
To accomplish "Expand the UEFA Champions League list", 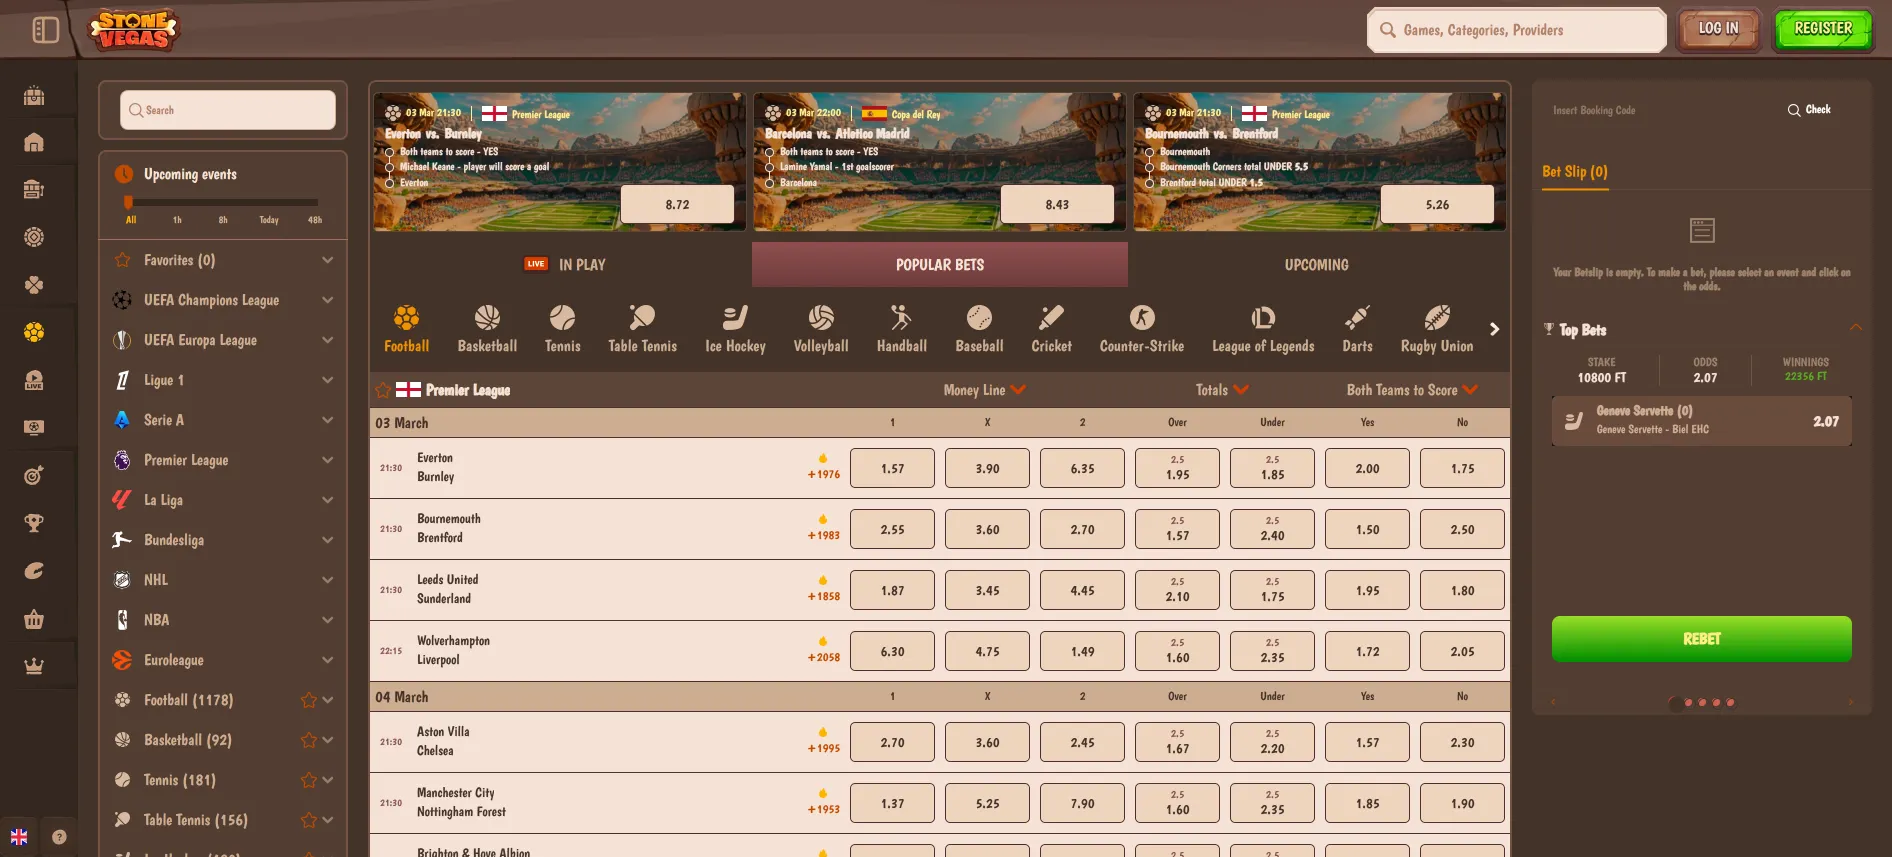I will 327,300.
